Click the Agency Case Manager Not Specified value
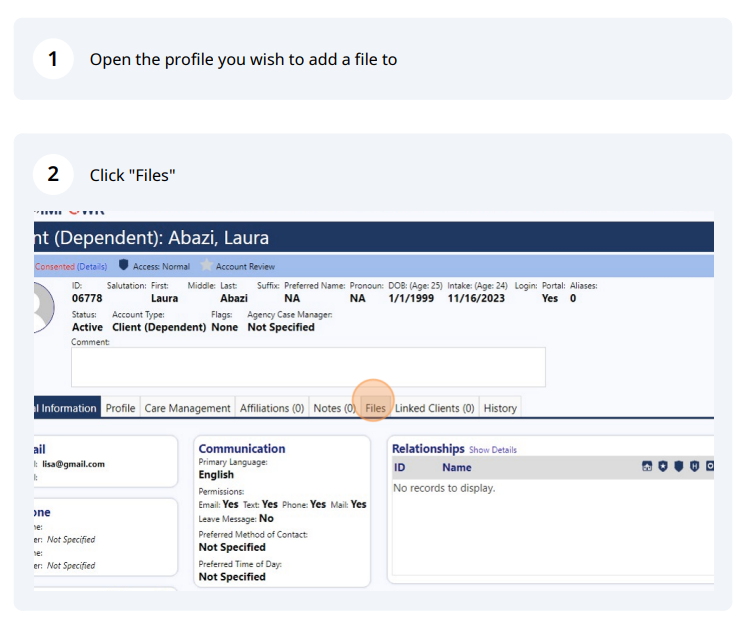The width and height of the screenshot is (743, 627). click(281, 327)
